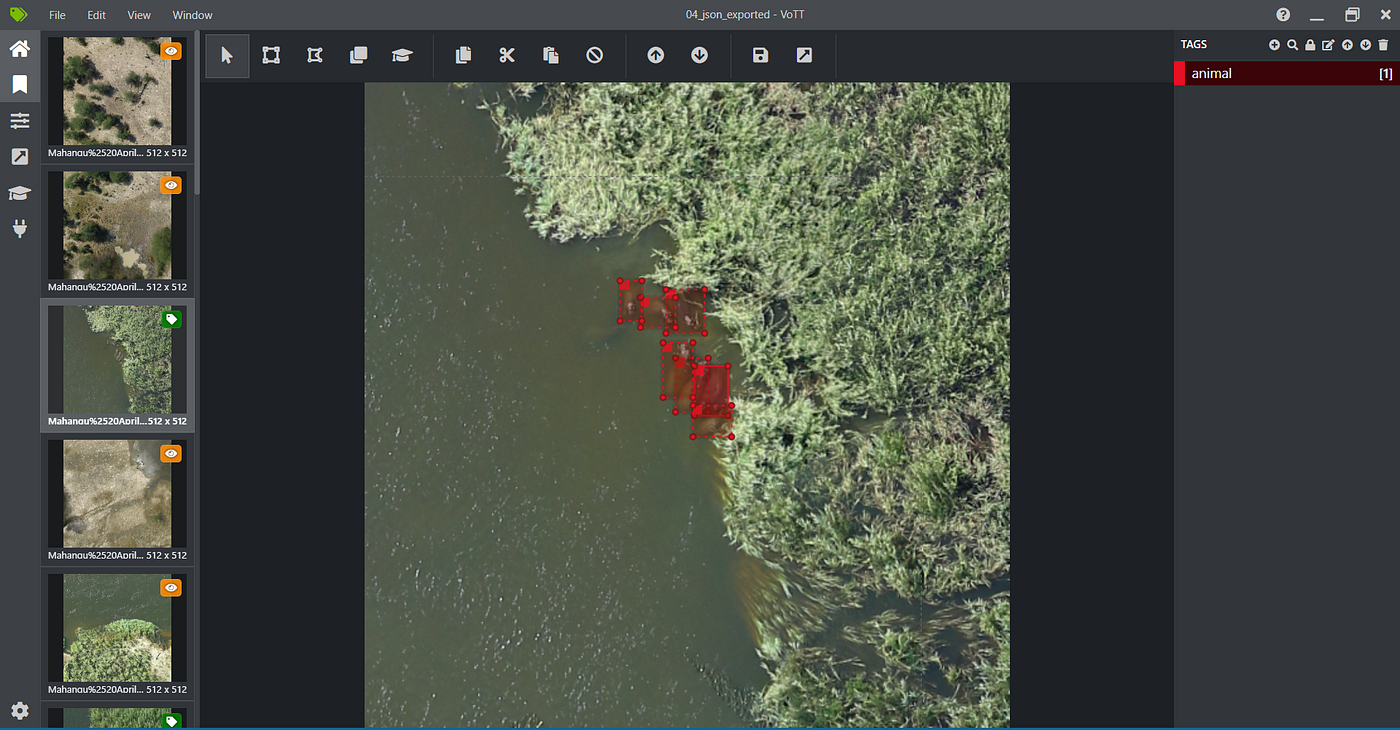Open Application Settings gear icon
1400x730 pixels.
[x=20, y=711]
